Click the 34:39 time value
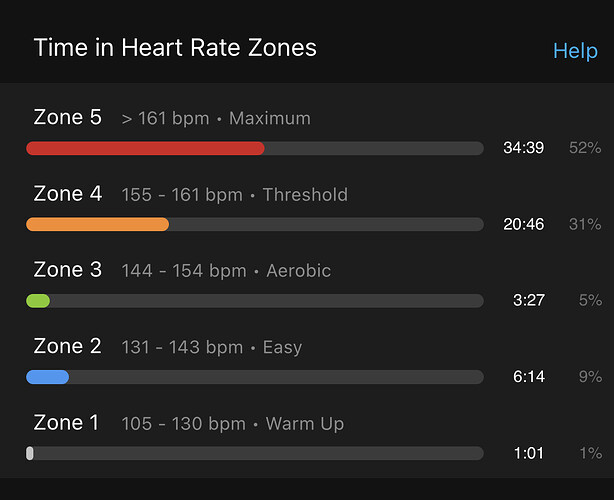The image size is (614, 500). (524, 148)
